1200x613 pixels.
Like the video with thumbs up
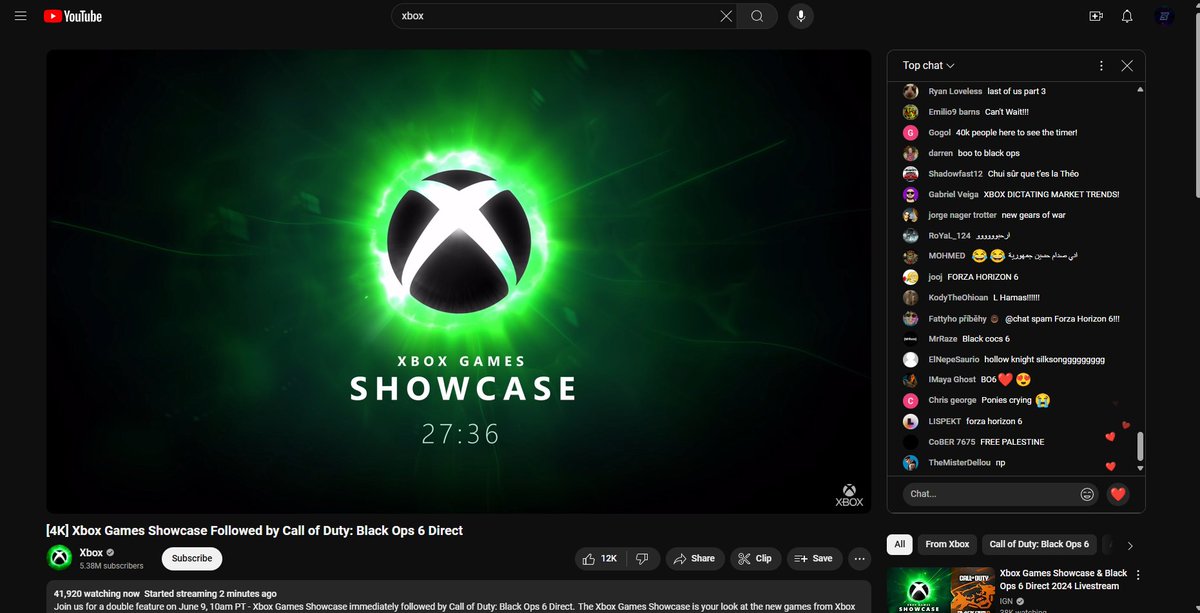tap(600, 558)
